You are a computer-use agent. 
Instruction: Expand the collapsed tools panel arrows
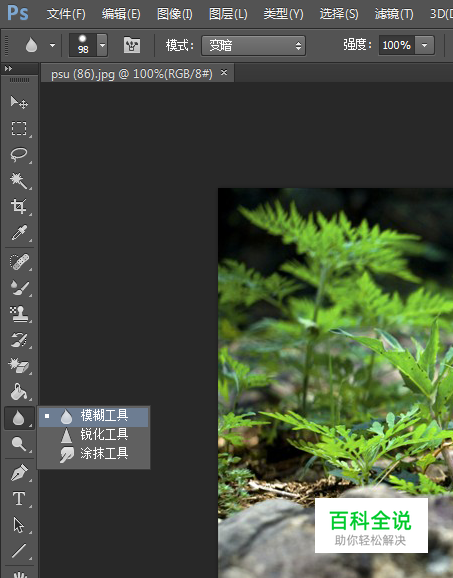[x=8, y=69]
